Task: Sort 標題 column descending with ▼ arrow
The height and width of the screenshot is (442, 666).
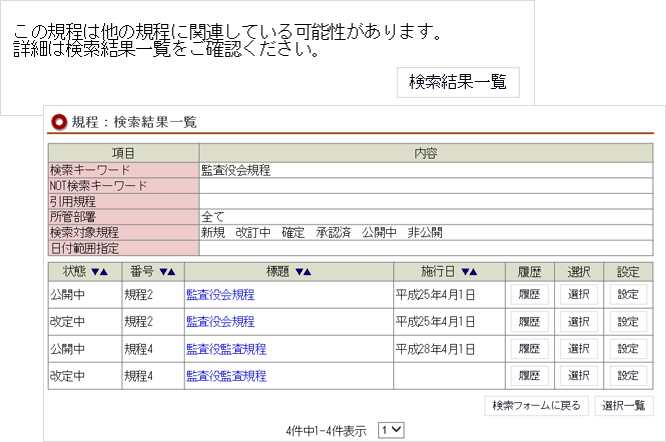Action: tap(298, 271)
